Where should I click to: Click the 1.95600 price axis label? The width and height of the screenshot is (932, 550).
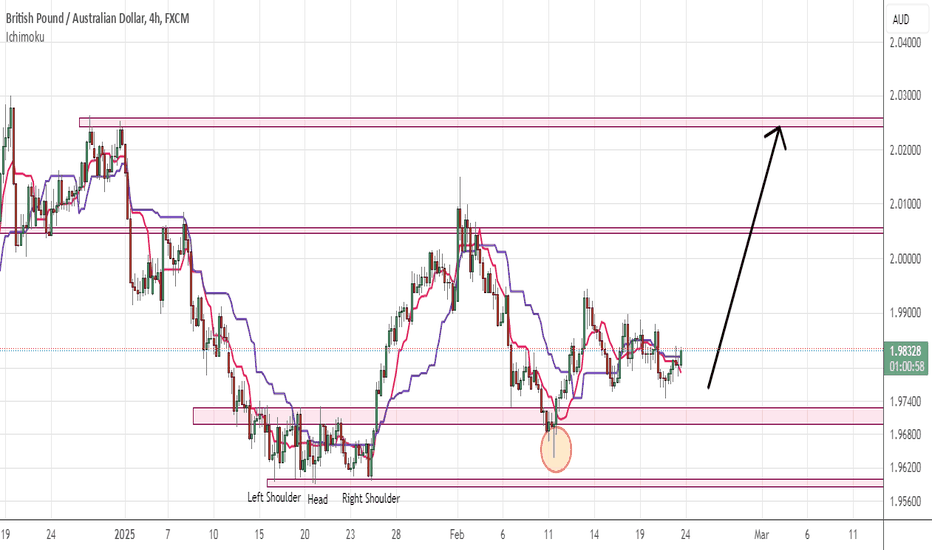(x=905, y=501)
